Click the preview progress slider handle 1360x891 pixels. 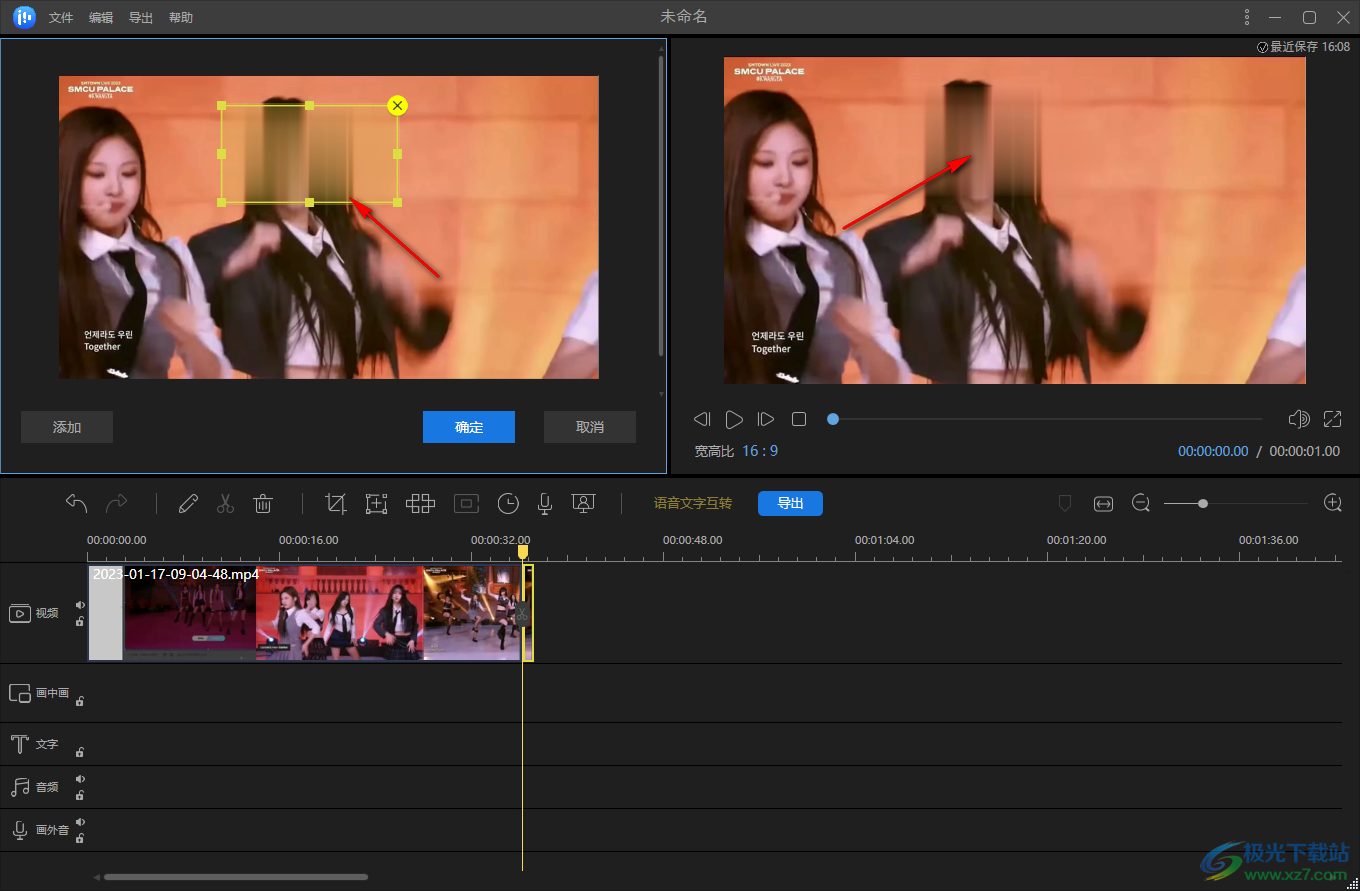[x=833, y=419]
